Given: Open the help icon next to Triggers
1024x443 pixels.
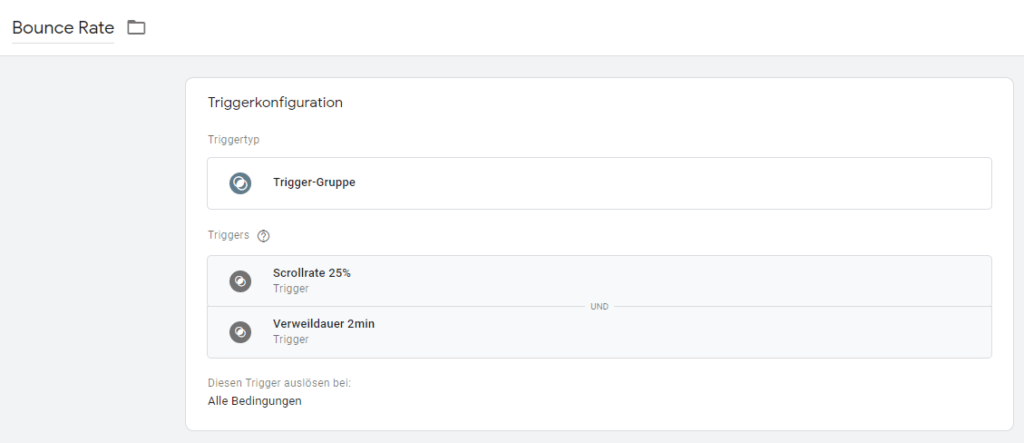Looking at the screenshot, I should click(x=264, y=236).
